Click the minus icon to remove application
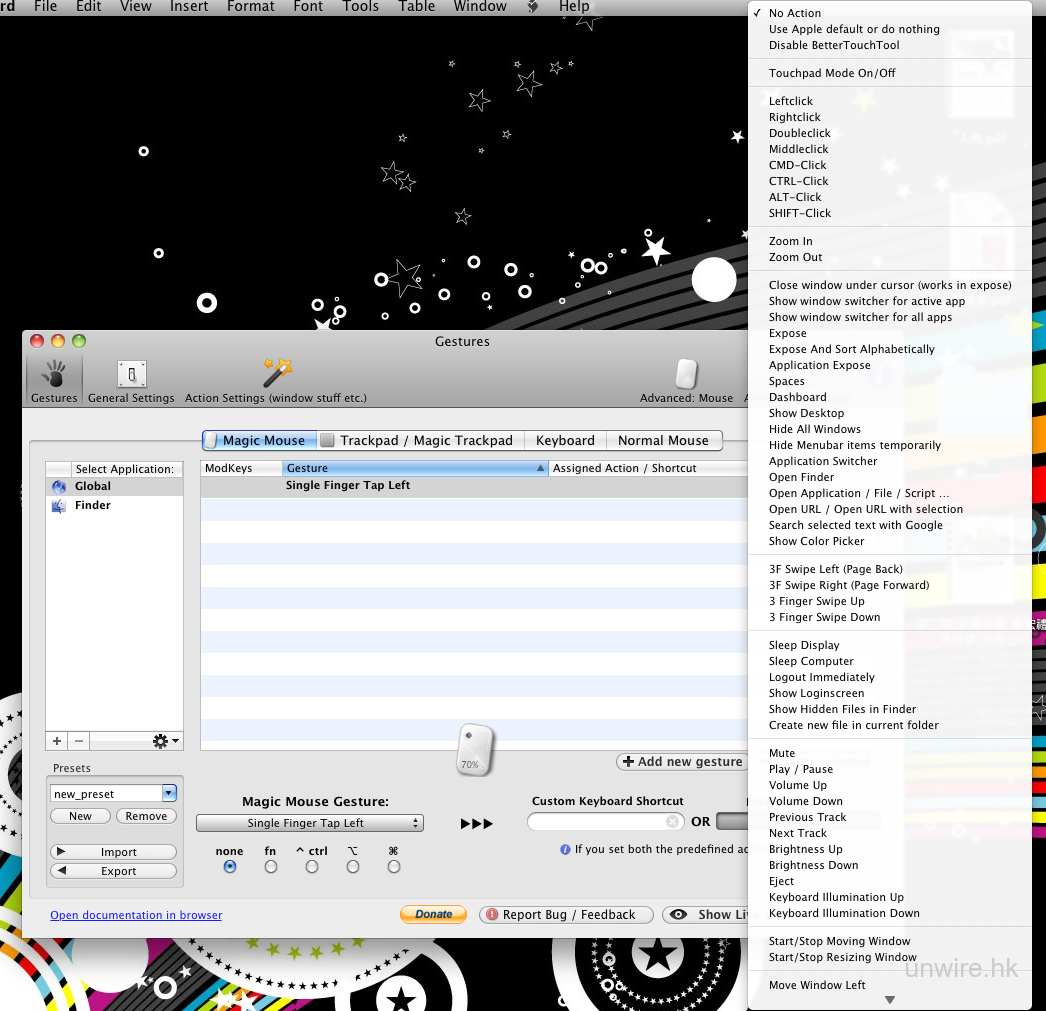Image resolution: width=1046 pixels, height=1011 pixels. 79,741
